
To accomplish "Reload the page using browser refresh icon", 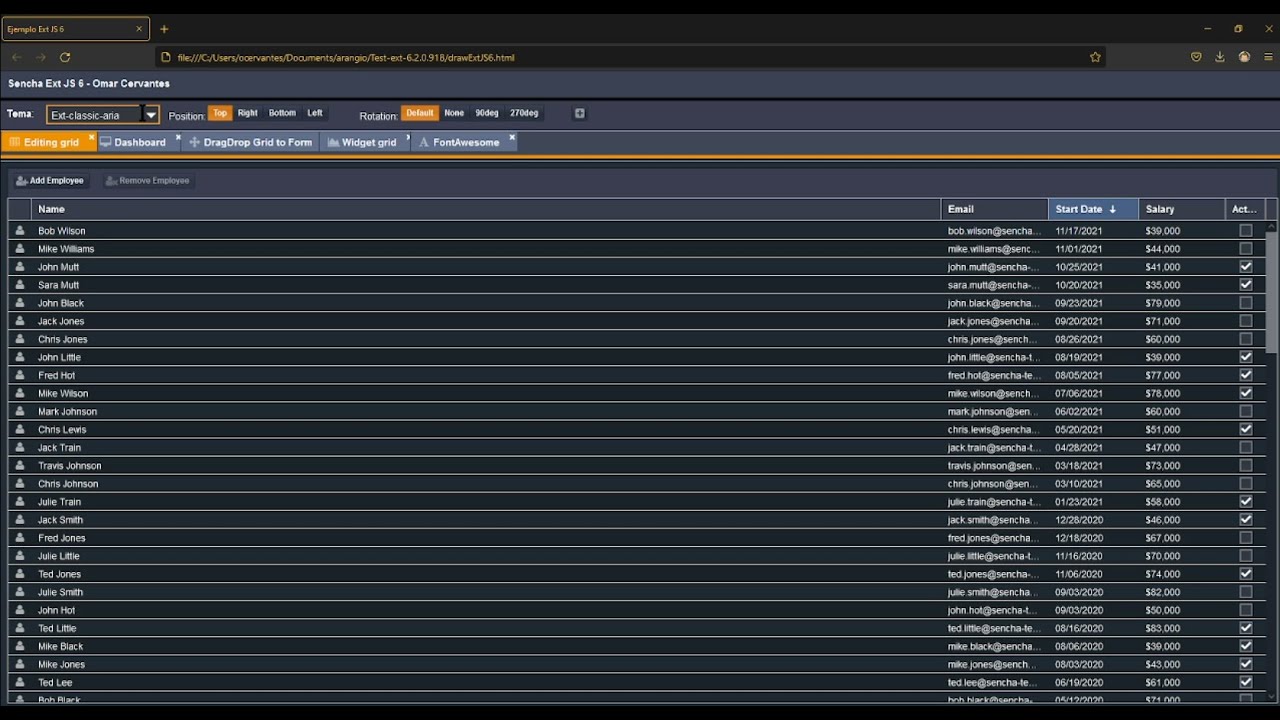I will (65, 57).
